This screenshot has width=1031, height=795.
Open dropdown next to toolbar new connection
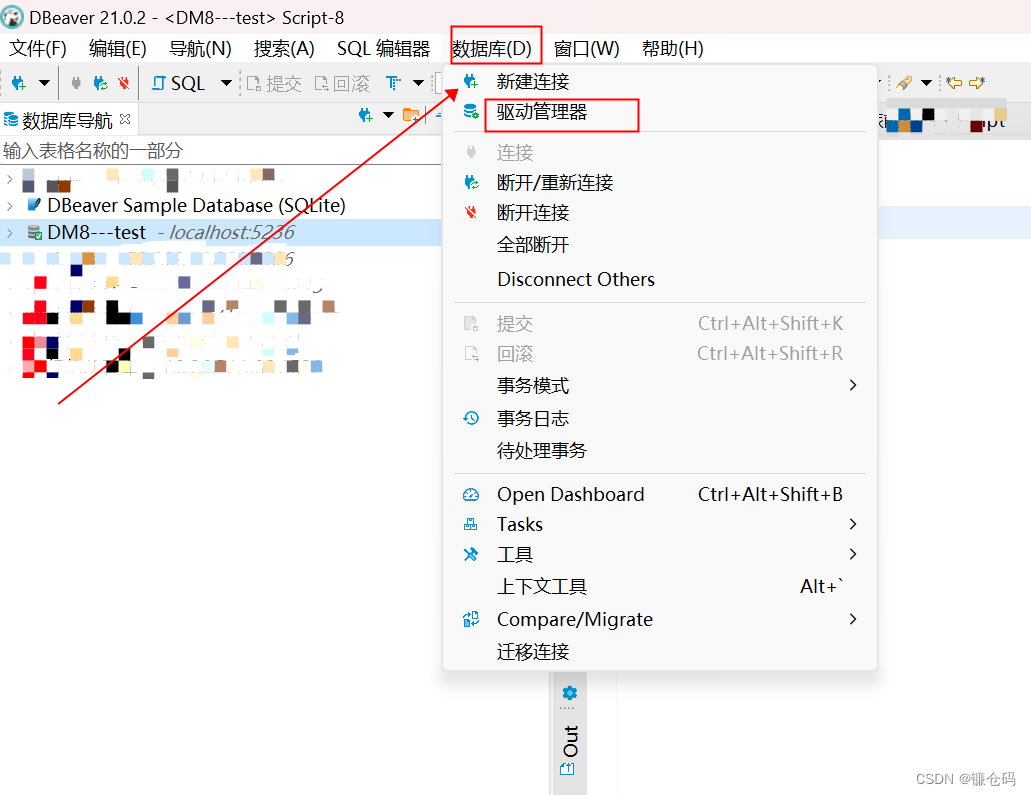(44, 83)
